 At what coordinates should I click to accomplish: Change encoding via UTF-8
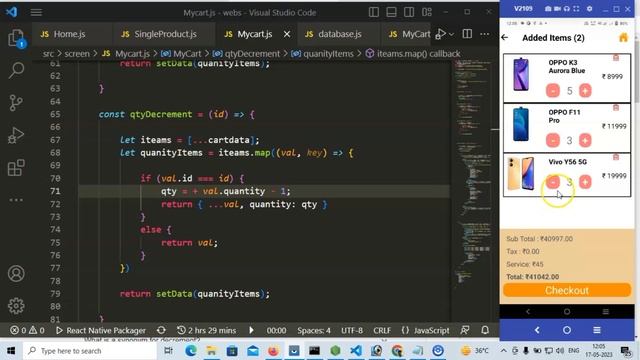[x=352, y=330]
